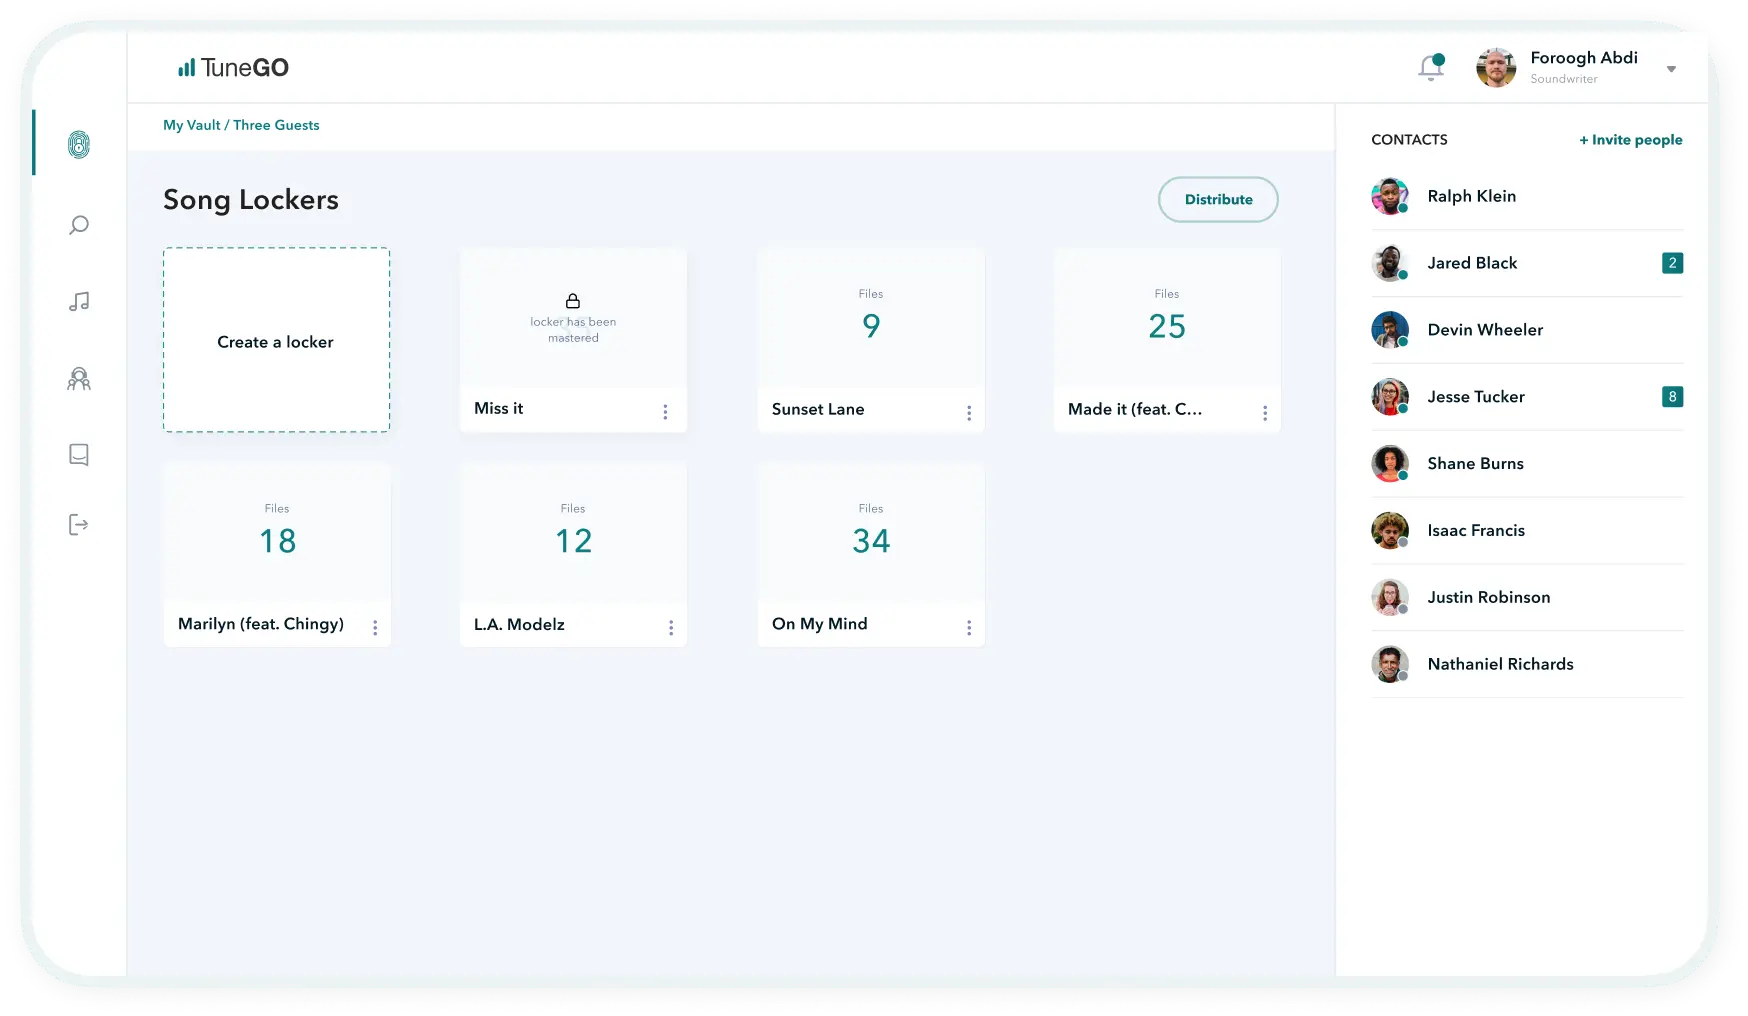Open options menu for Sunset Lane locker
Image resolution: width=1748 pixels, height=1016 pixels.
968,412
